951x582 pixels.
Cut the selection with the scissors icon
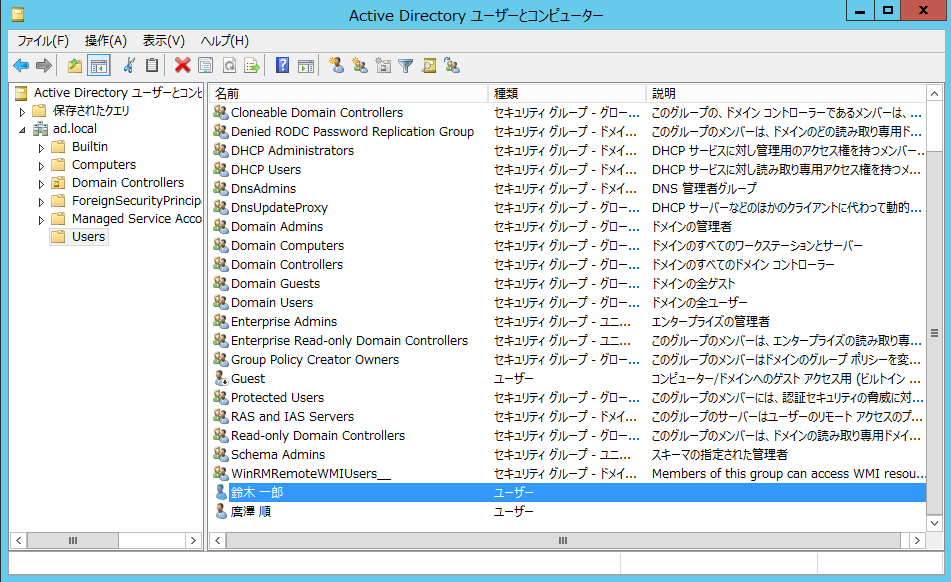[x=129, y=65]
